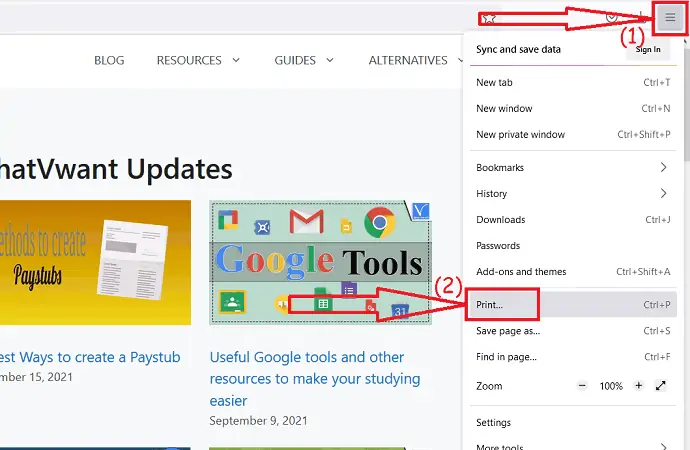This screenshot has width=690, height=450.
Task: Open the Ways to create a Paystub link
Action: (x=90, y=357)
